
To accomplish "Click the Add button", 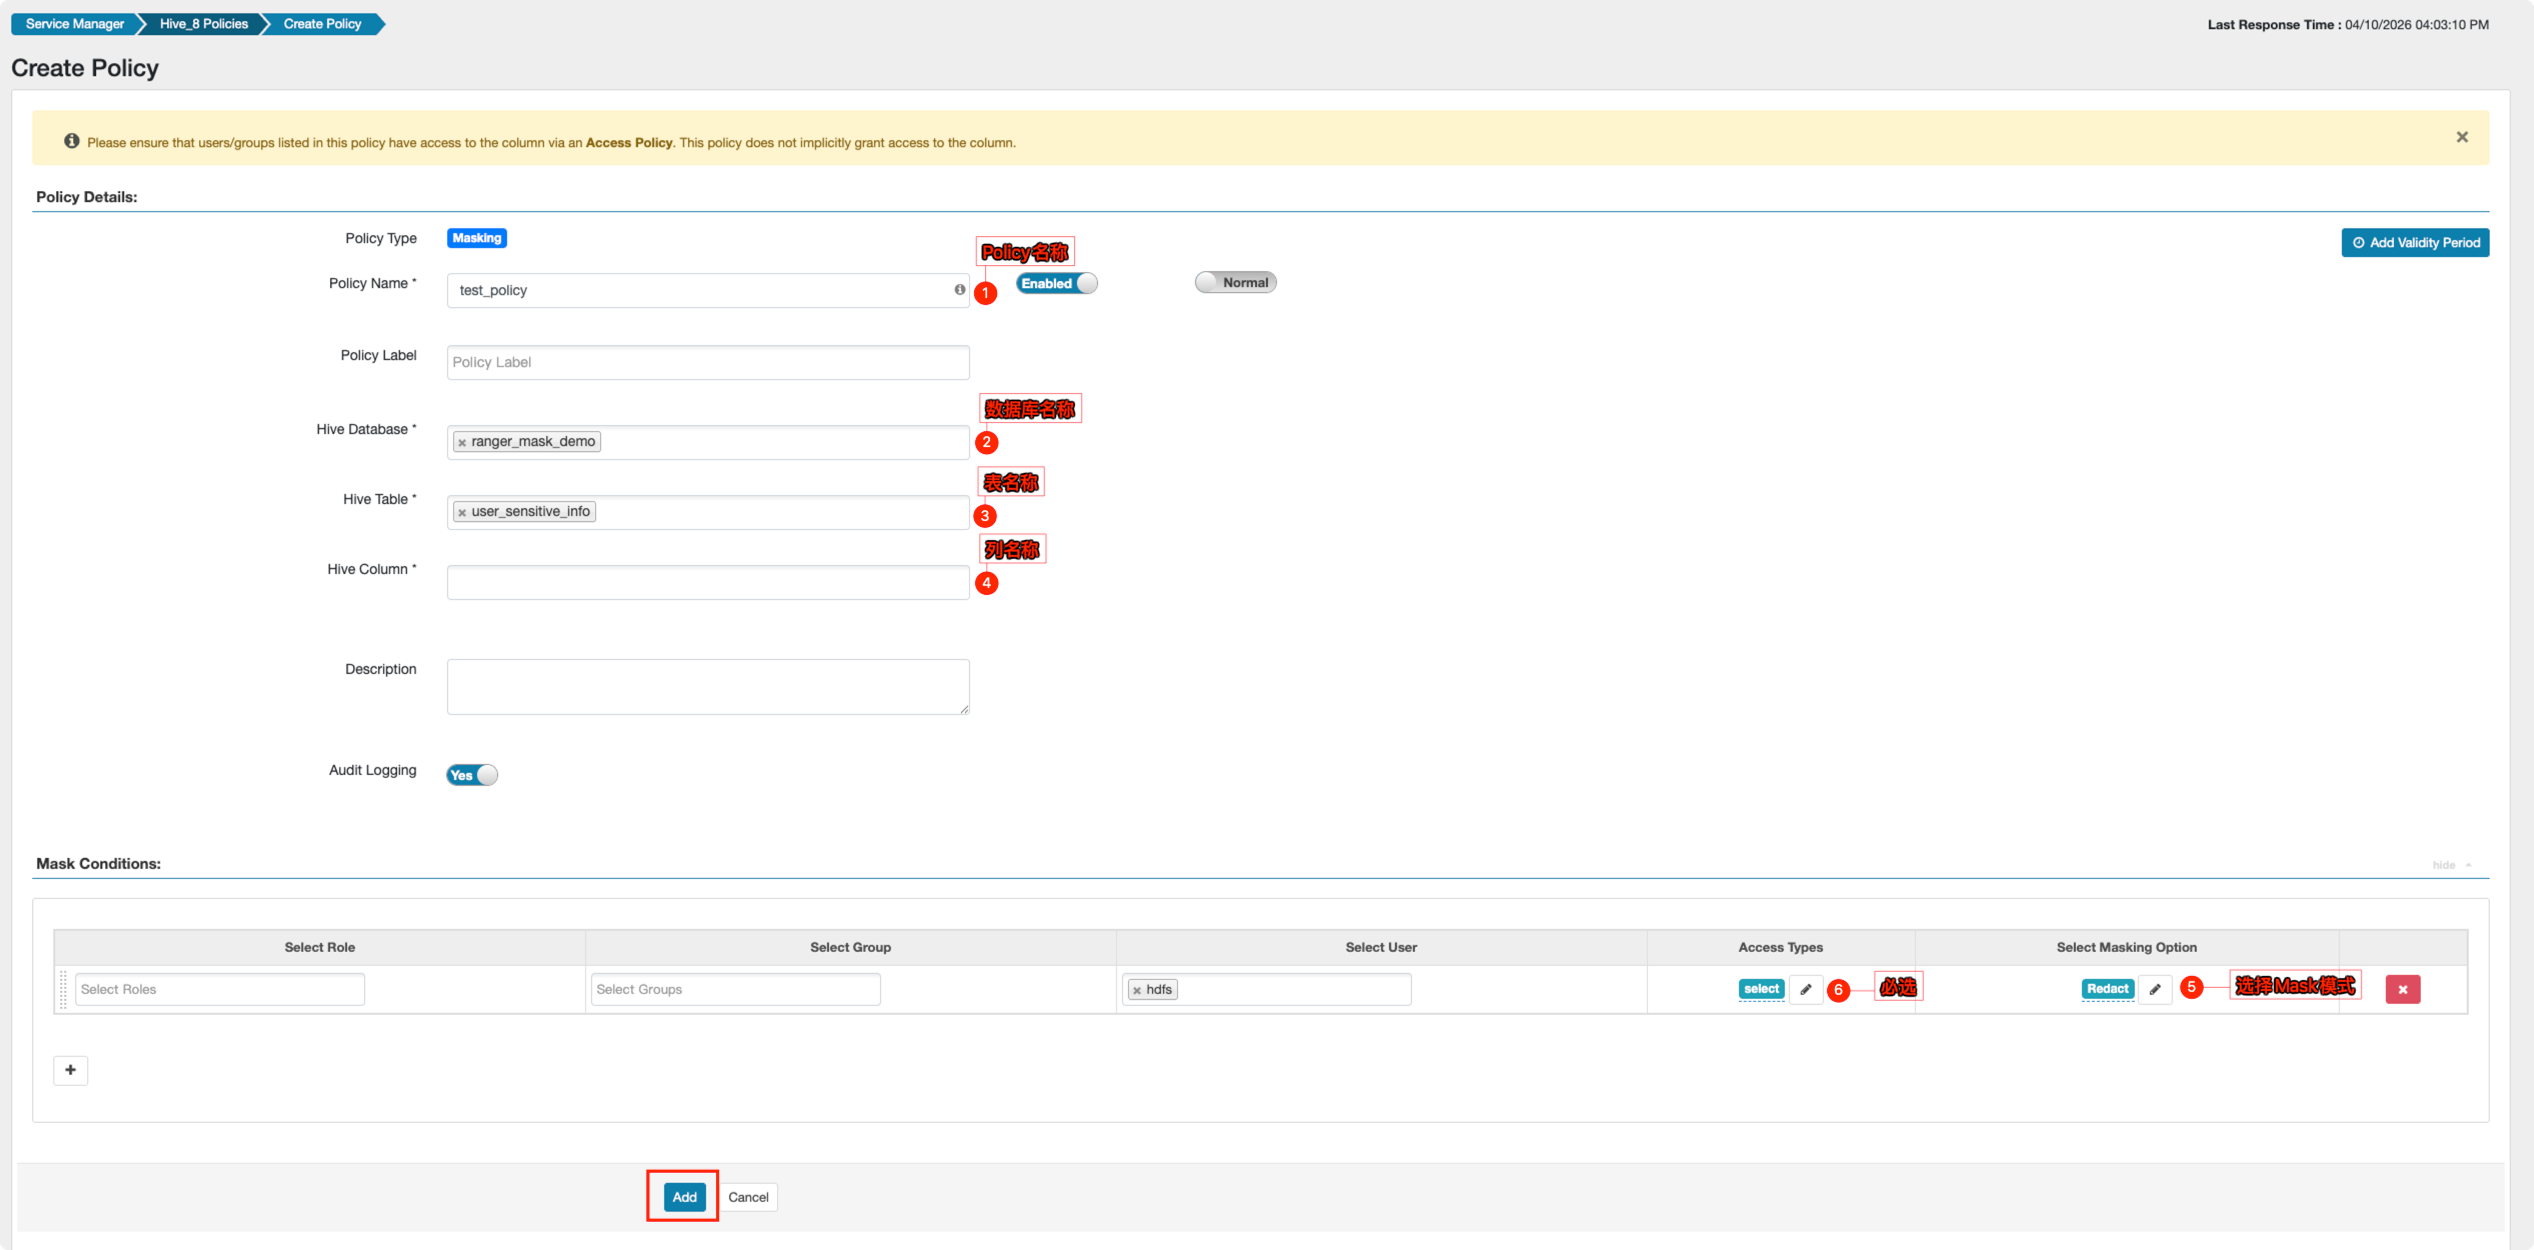I will 684,1197.
